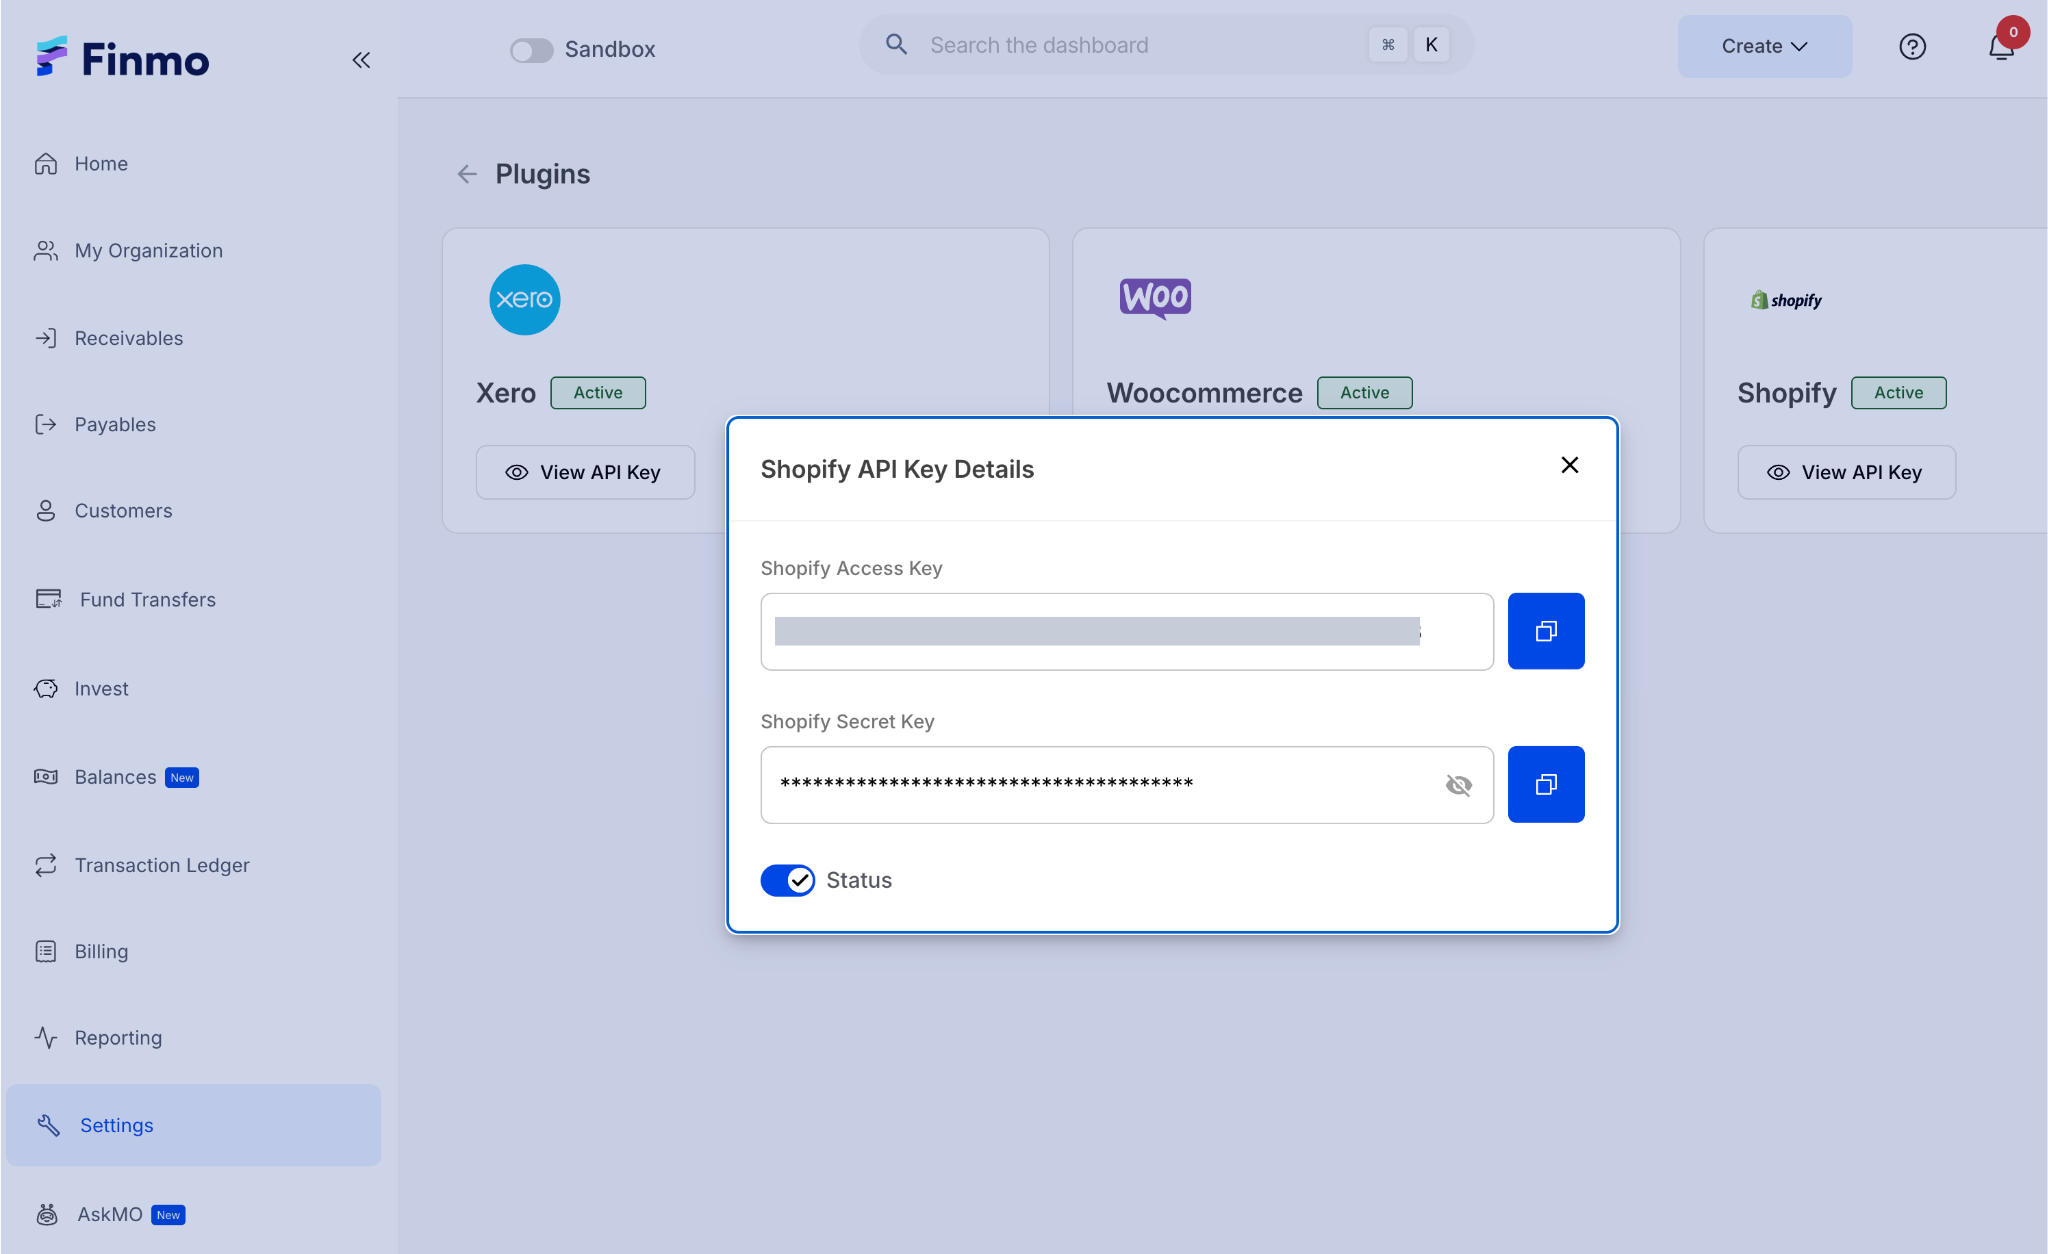Click the Plugins page heading
Viewport: 2048px width, 1254px height.
click(543, 174)
